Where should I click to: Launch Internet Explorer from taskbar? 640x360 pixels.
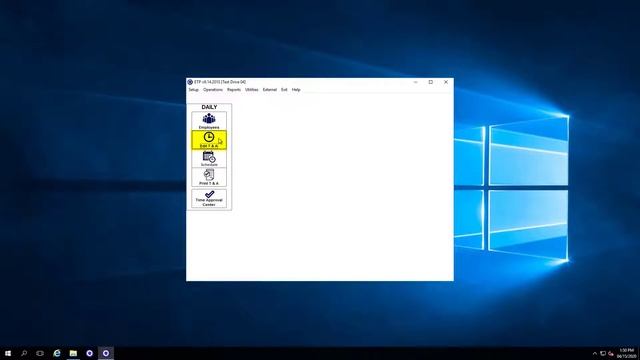(57, 353)
